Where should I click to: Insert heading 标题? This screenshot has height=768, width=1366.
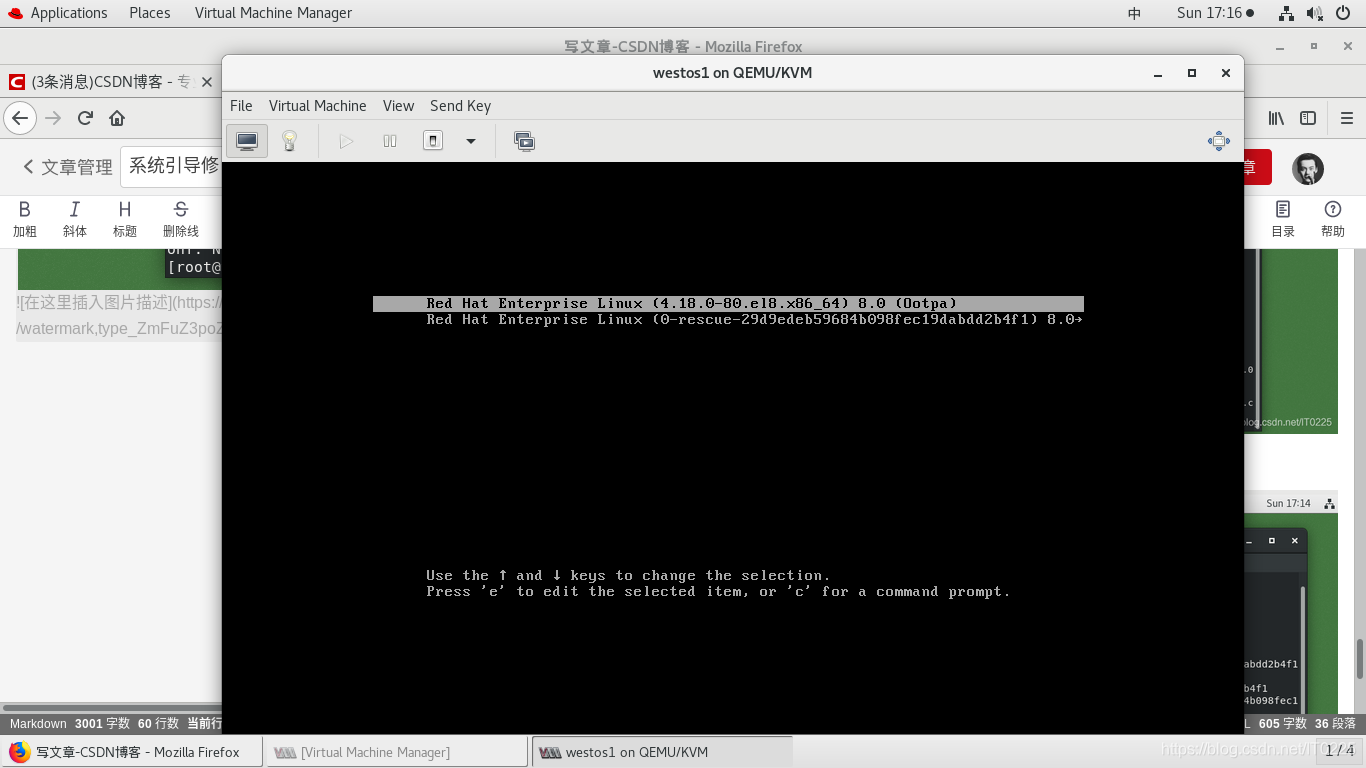click(125, 219)
